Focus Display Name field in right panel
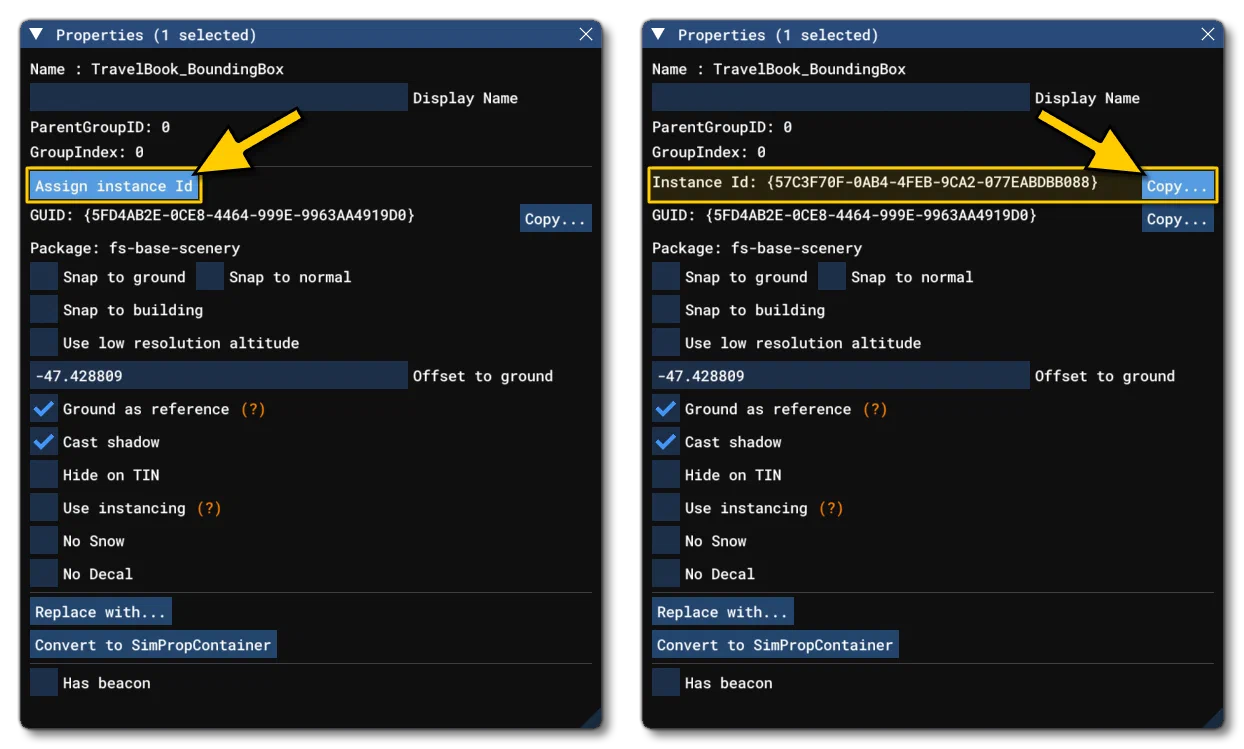Viewport: 1244px width, 749px height. [841, 97]
